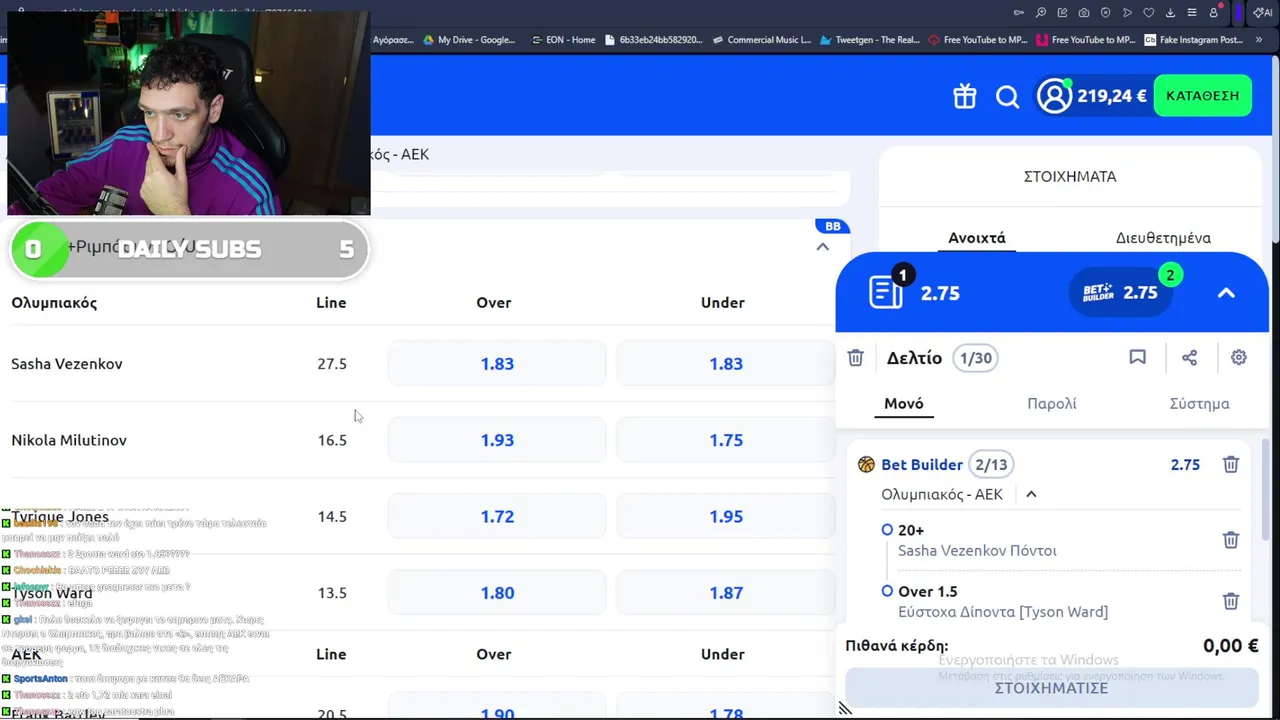
Task: Click the betslip icon with badge 1
Action: [x=887, y=292]
